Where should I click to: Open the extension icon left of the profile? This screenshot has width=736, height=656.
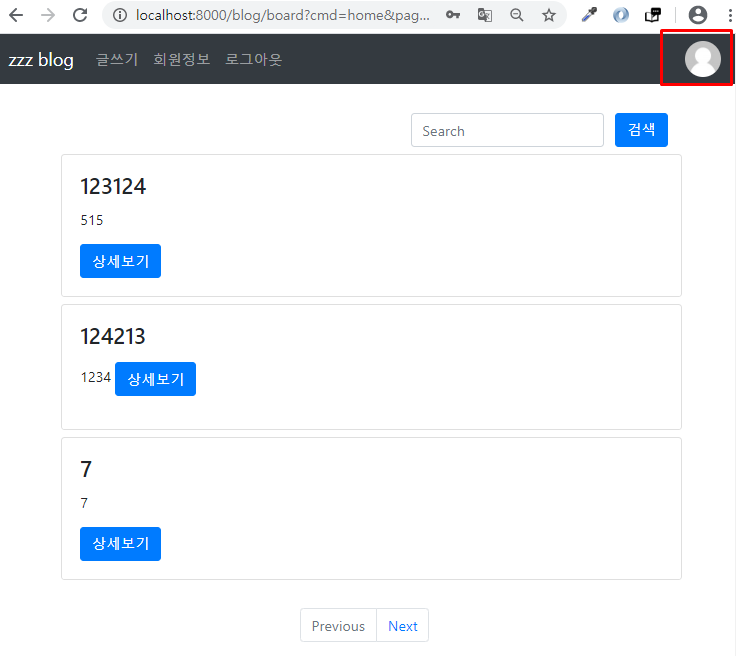coord(652,15)
